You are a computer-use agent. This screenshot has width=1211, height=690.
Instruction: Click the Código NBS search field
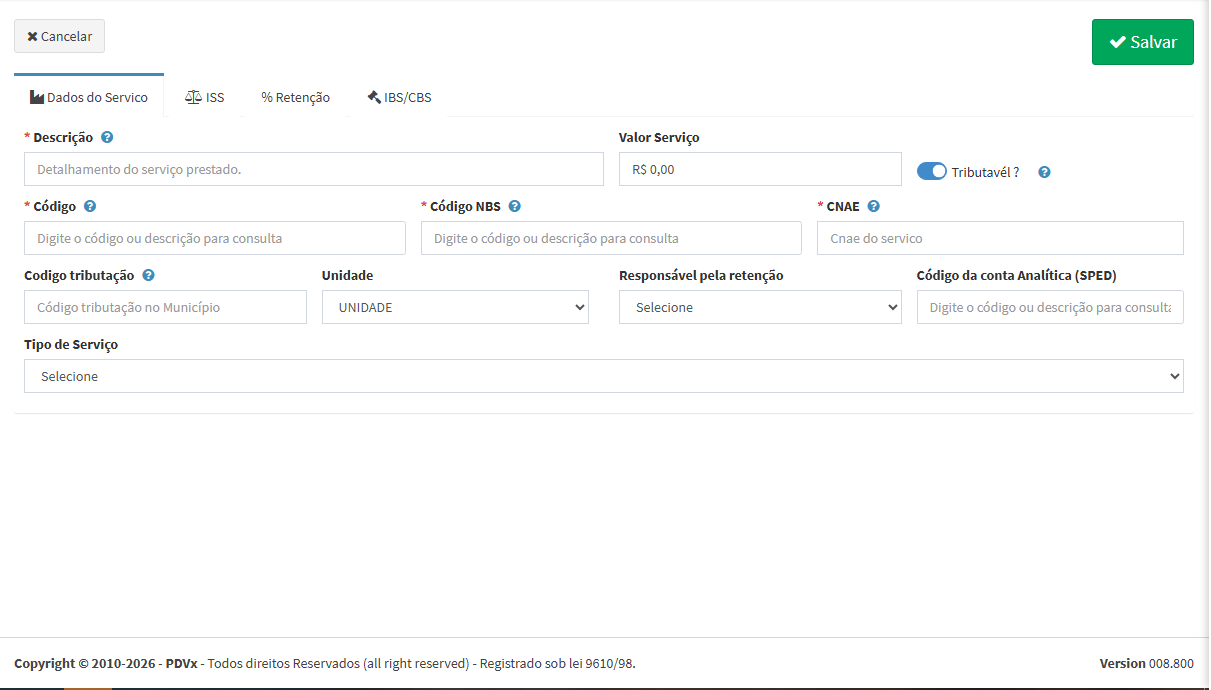[x=610, y=238]
